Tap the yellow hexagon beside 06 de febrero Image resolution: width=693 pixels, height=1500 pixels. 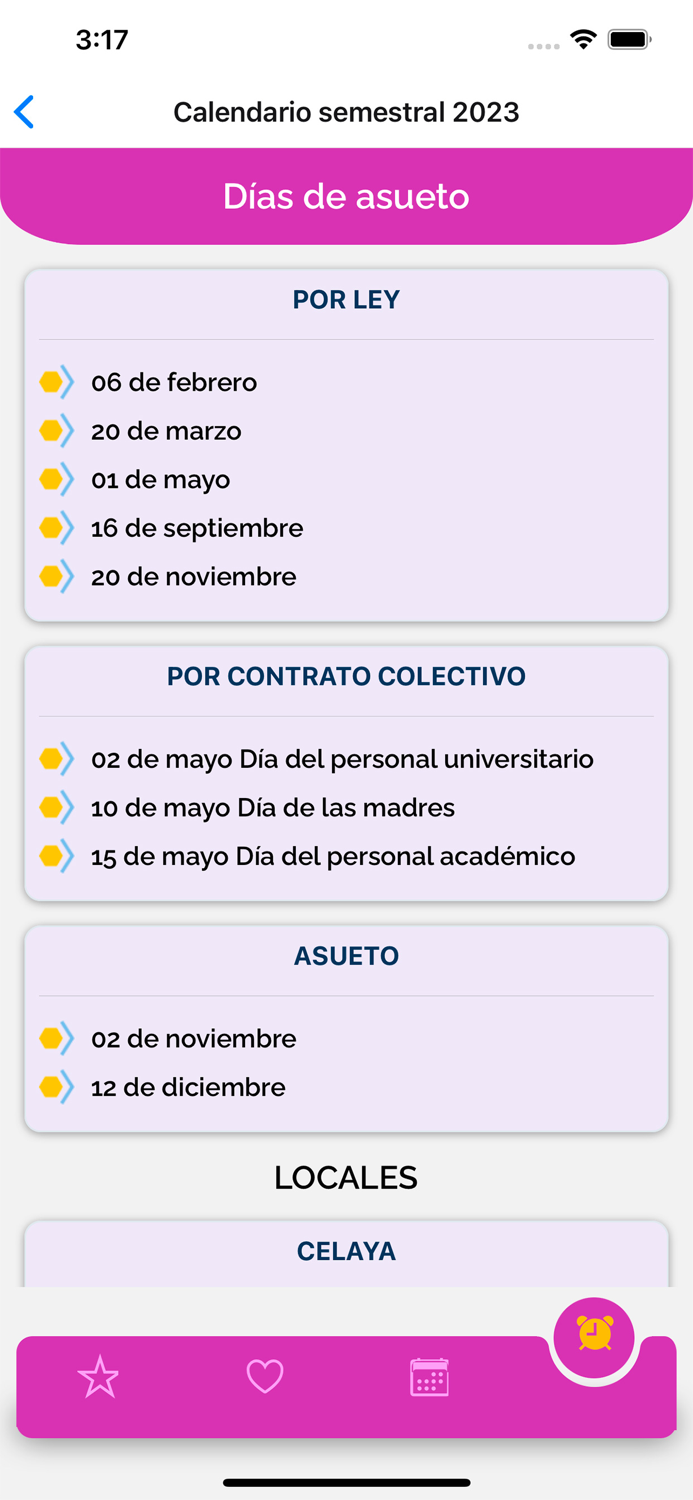pyautogui.click(x=53, y=382)
